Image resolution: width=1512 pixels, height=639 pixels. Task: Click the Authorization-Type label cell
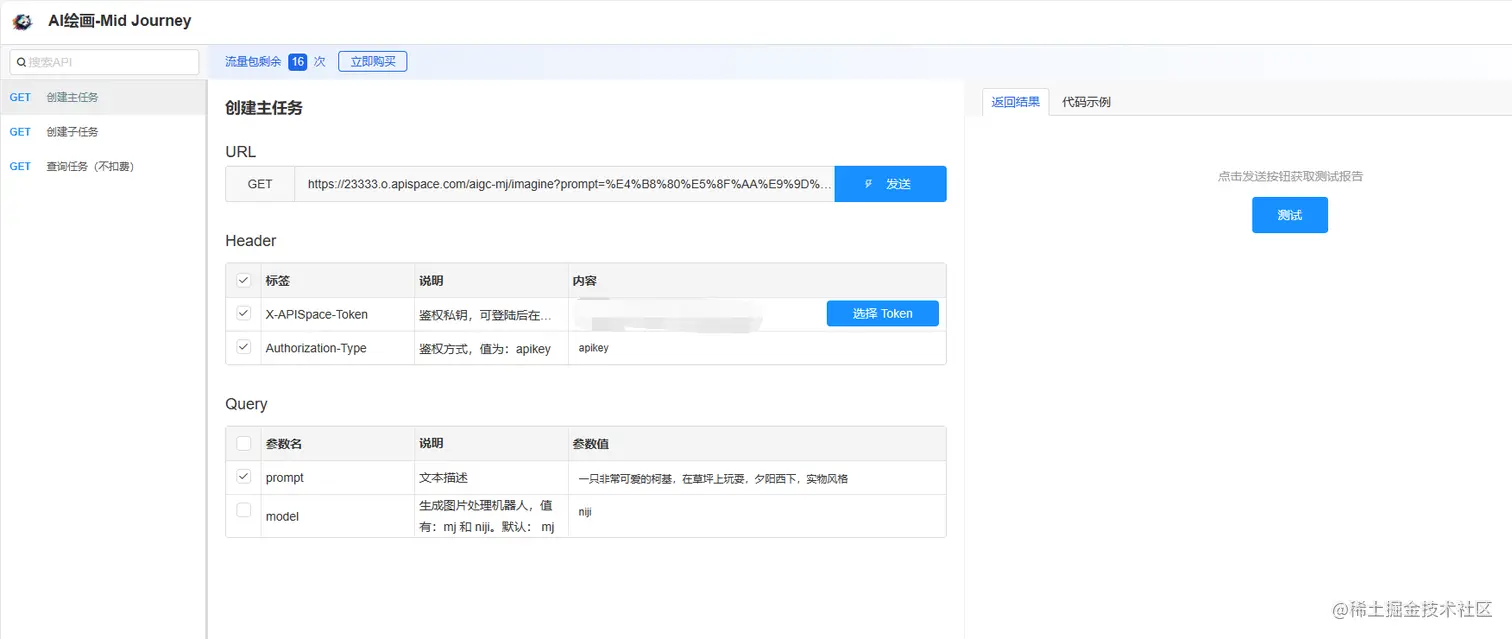point(338,348)
